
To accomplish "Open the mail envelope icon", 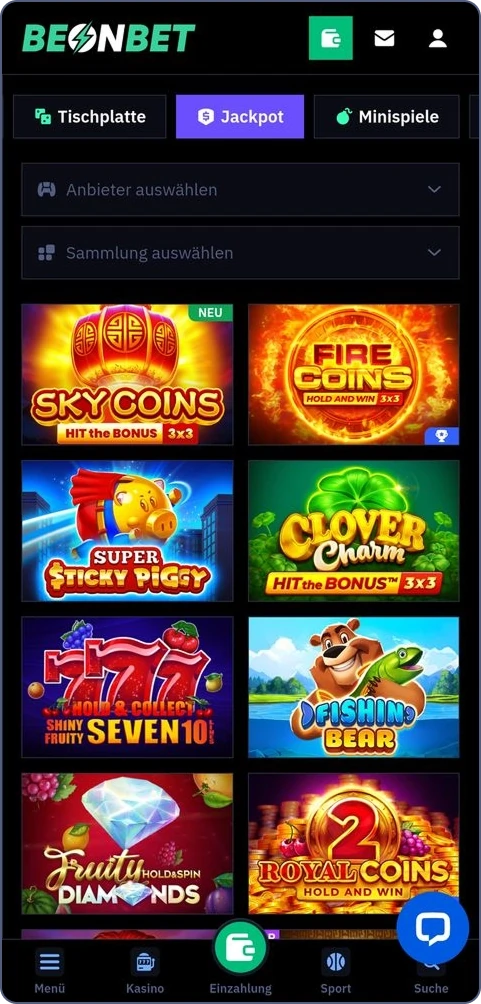I will 384,38.
